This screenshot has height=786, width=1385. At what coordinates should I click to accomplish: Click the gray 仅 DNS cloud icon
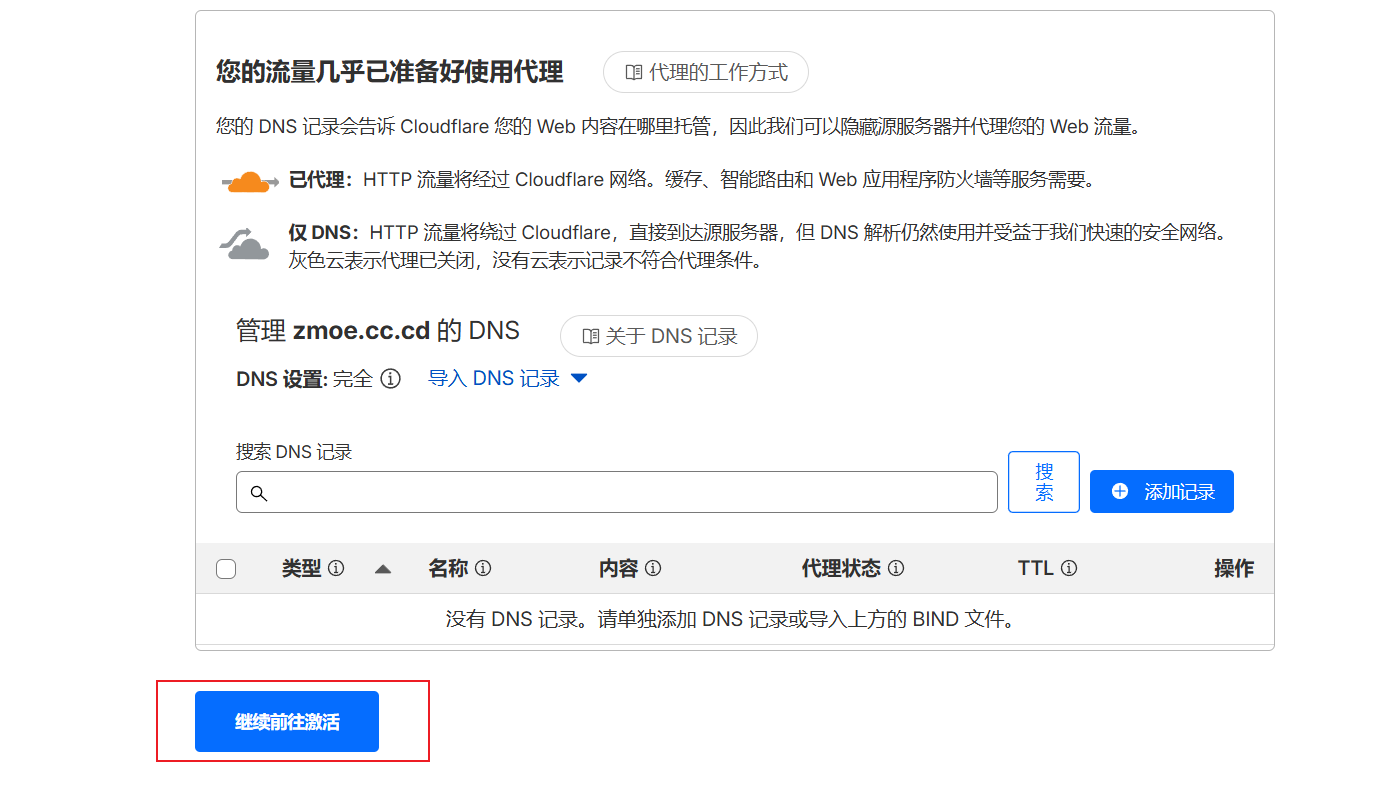tap(244, 244)
